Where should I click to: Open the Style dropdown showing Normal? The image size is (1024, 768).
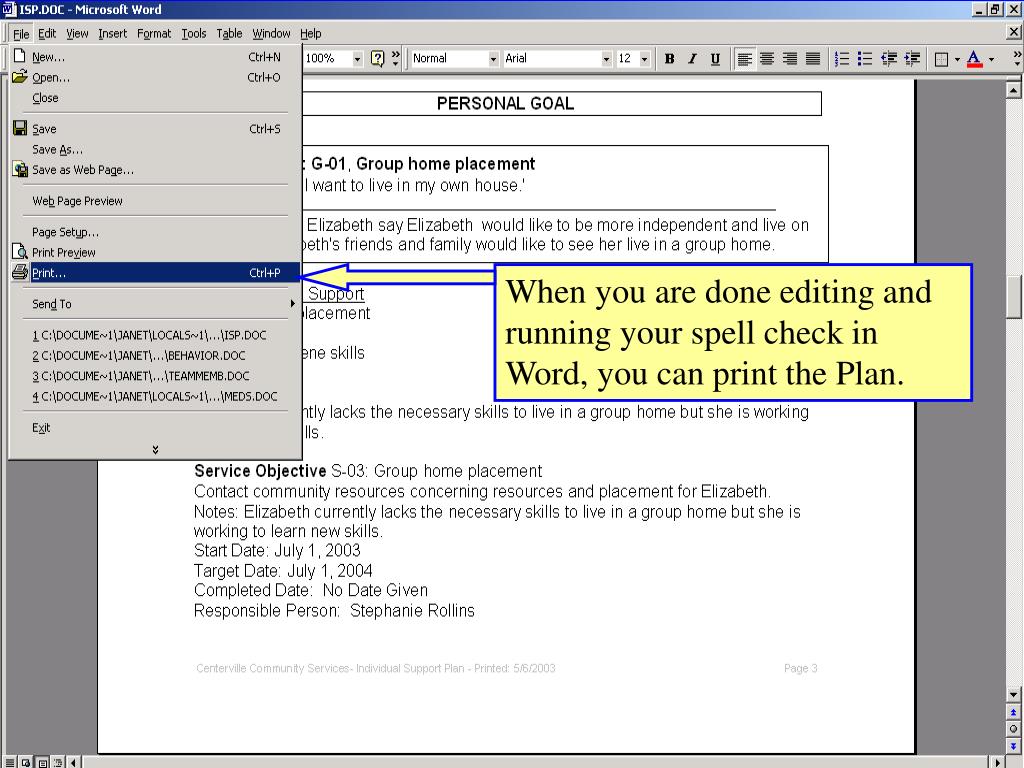[x=493, y=59]
